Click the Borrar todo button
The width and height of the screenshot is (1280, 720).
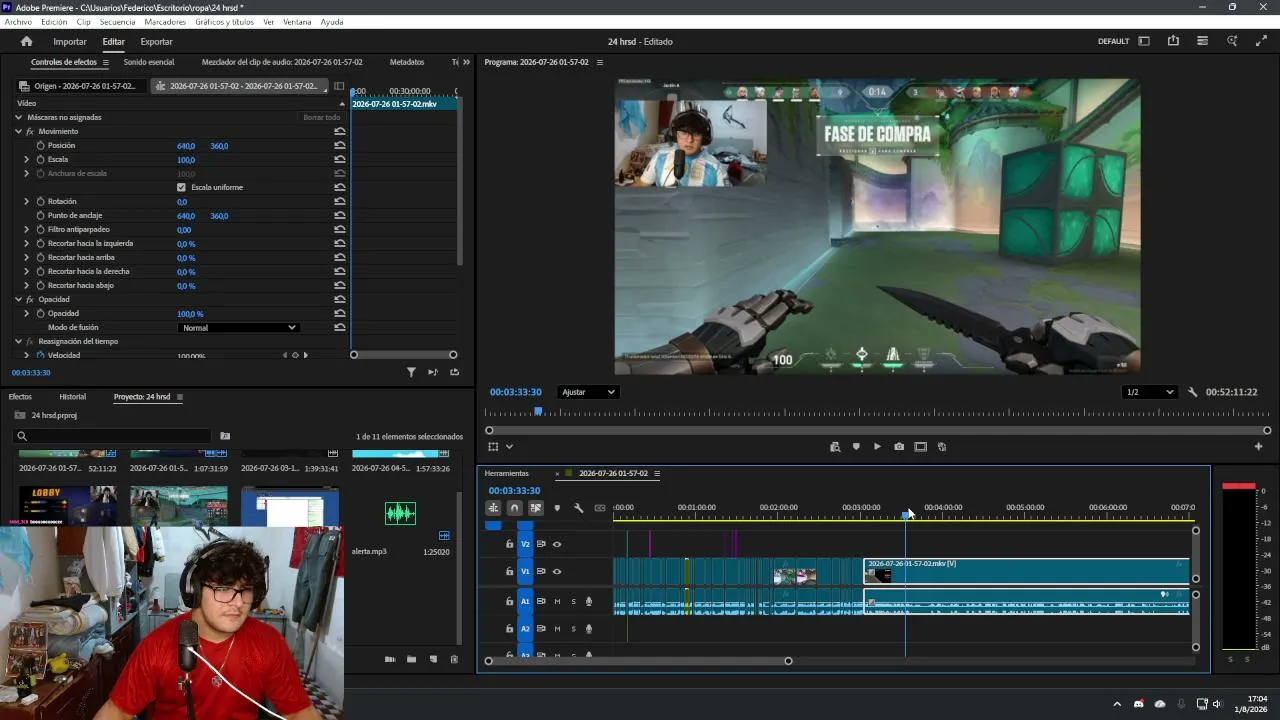pos(322,118)
